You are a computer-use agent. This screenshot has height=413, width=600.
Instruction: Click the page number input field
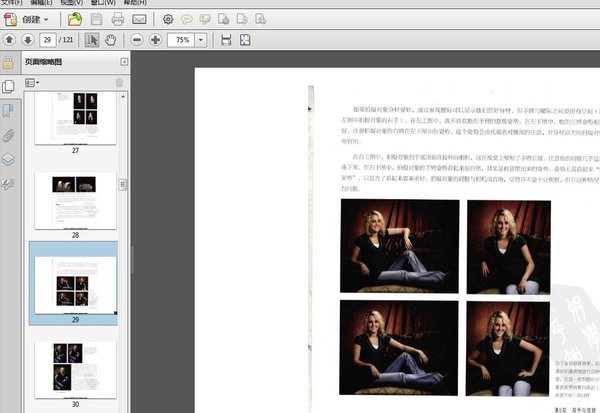pyautogui.click(x=48, y=40)
